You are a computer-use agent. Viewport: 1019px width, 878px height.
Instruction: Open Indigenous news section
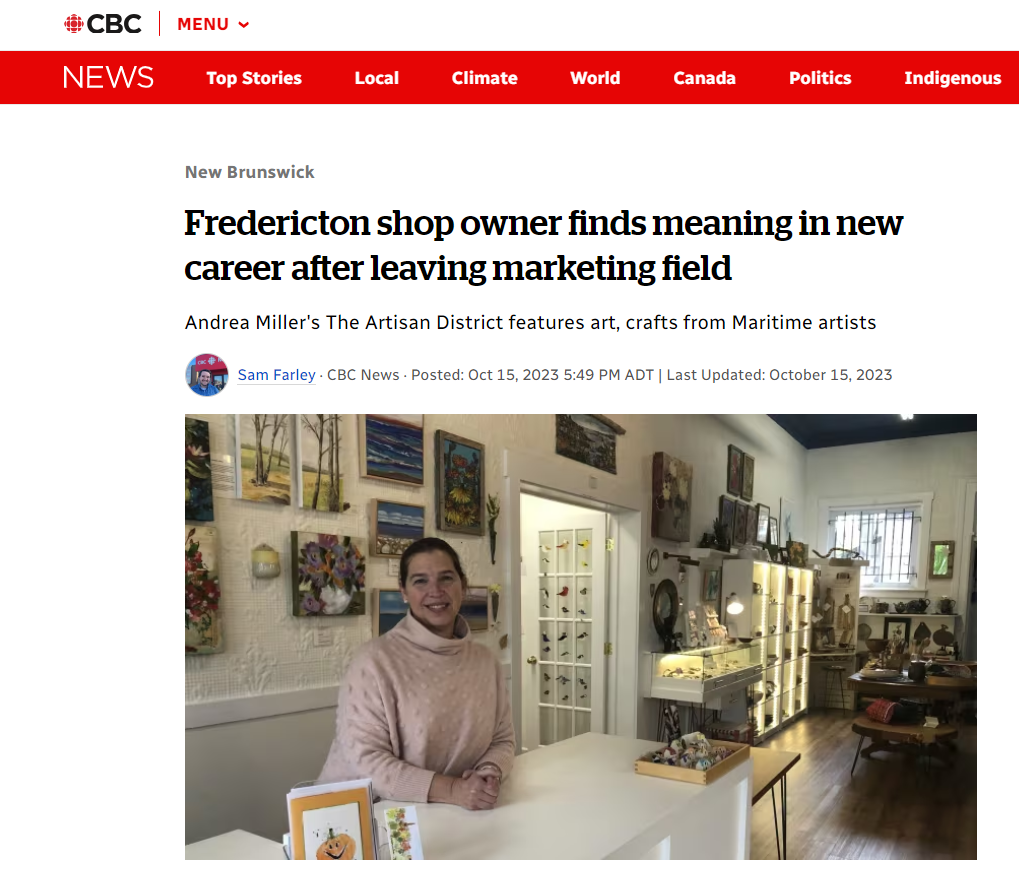pos(952,78)
